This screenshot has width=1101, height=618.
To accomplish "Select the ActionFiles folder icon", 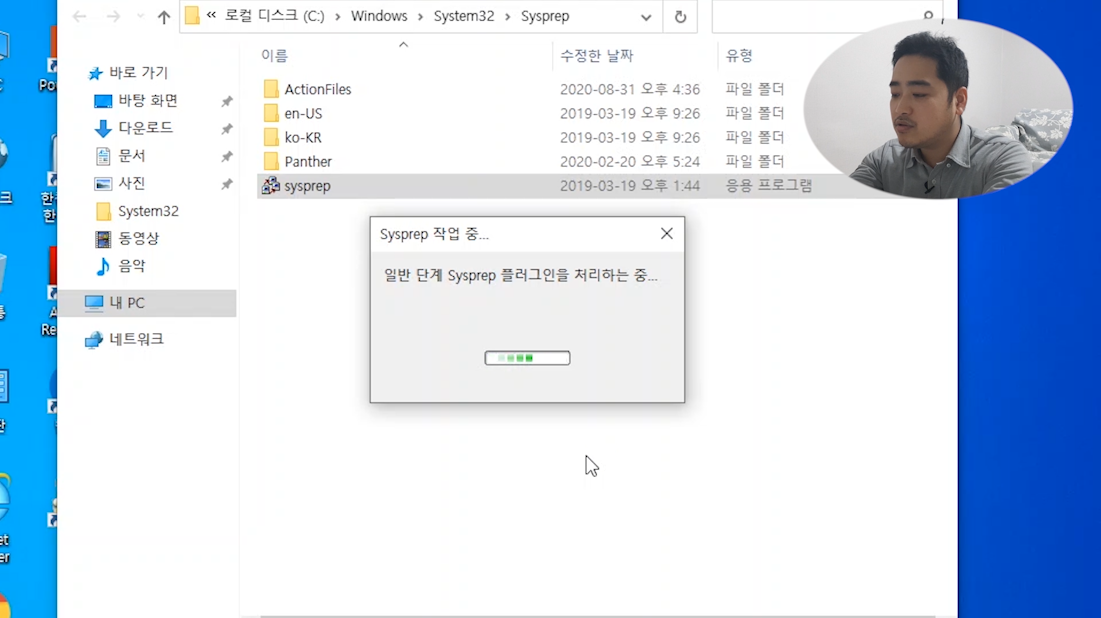I will [271, 88].
